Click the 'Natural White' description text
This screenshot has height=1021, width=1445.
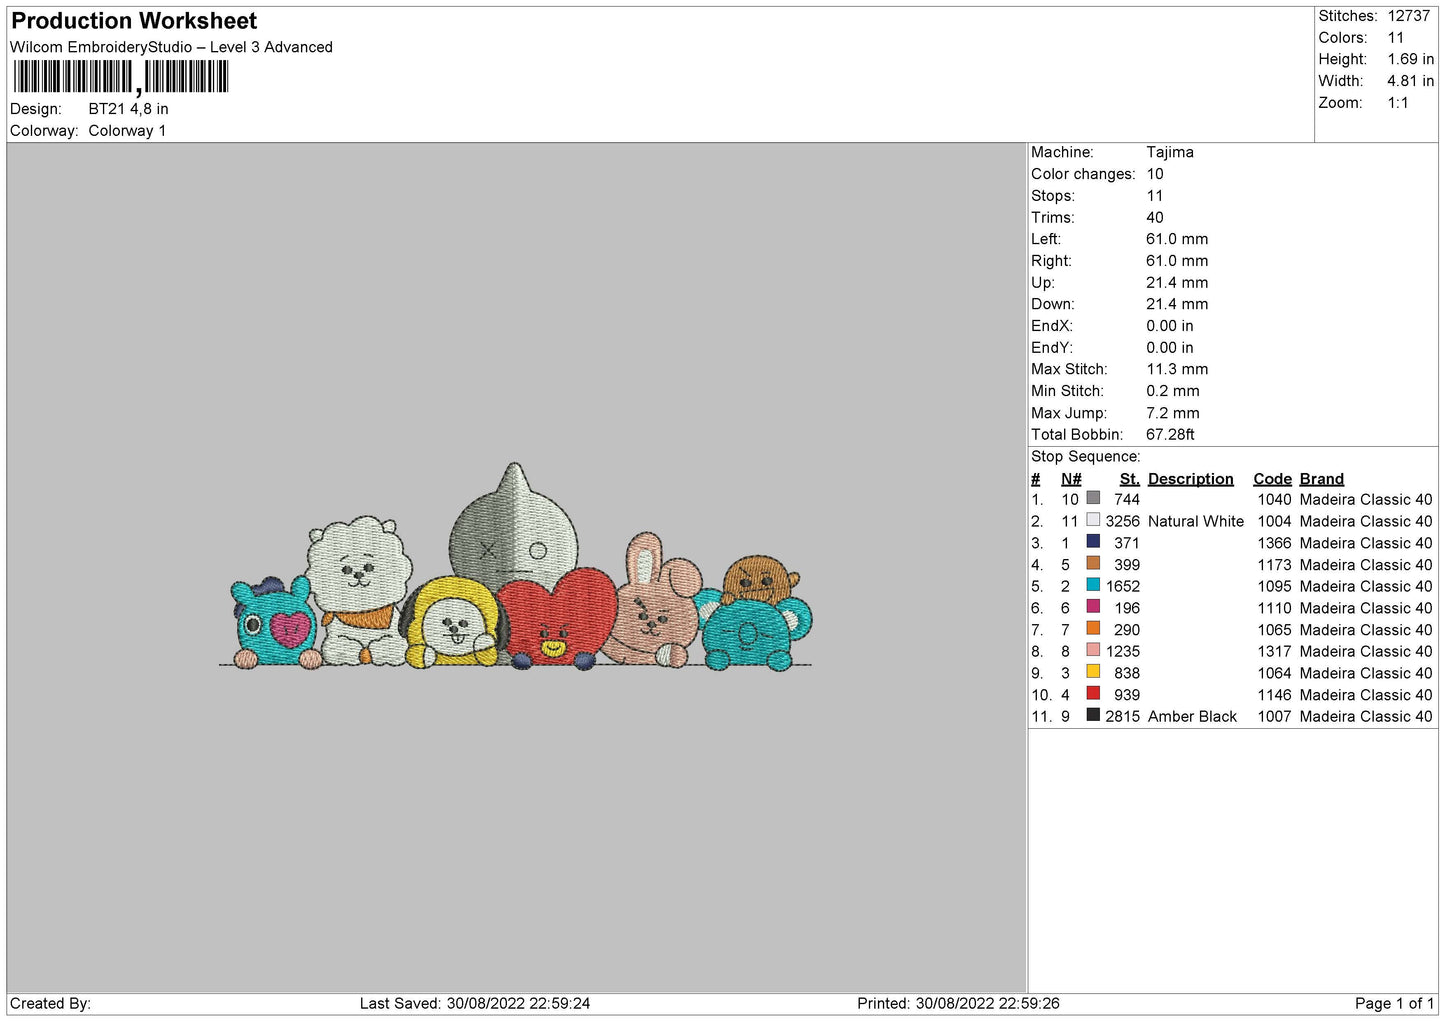pyautogui.click(x=1196, y=521)
